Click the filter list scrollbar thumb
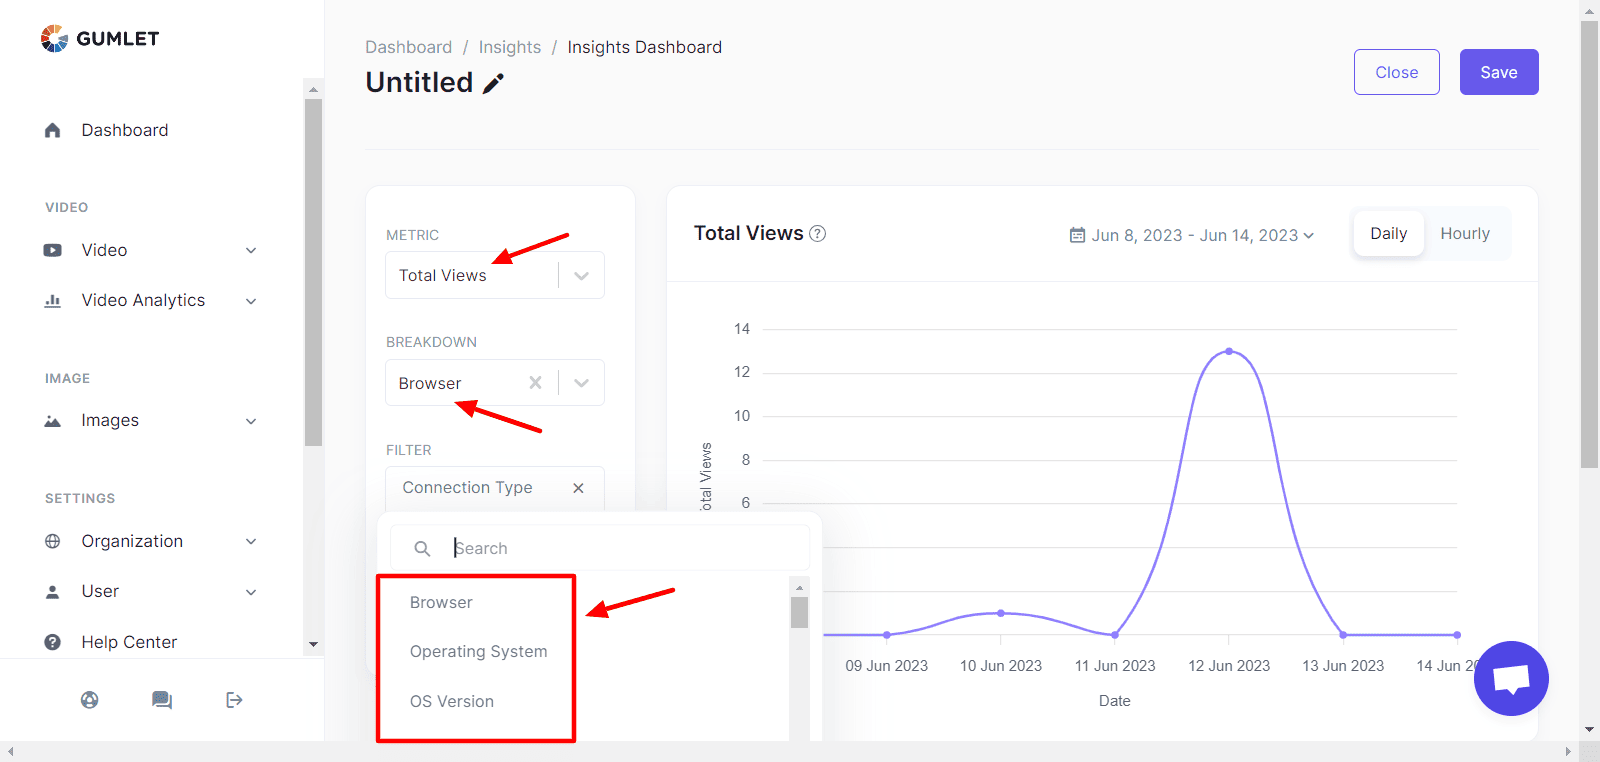 [x=799, y=612]
